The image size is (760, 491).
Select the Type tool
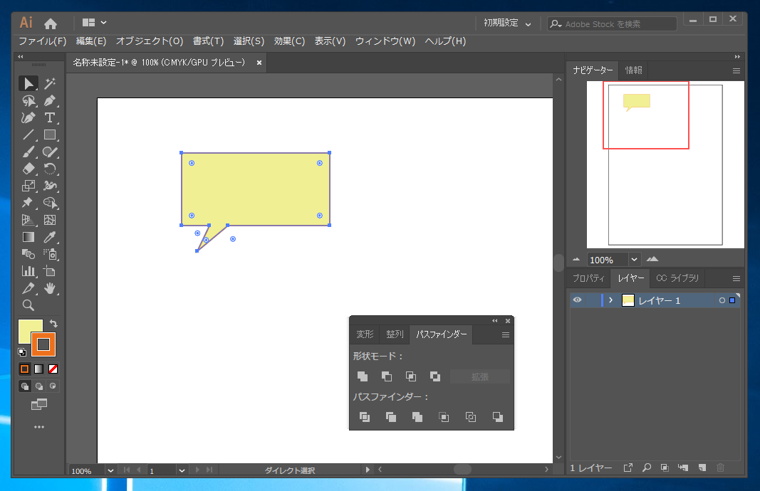click(x=50, y=118)
